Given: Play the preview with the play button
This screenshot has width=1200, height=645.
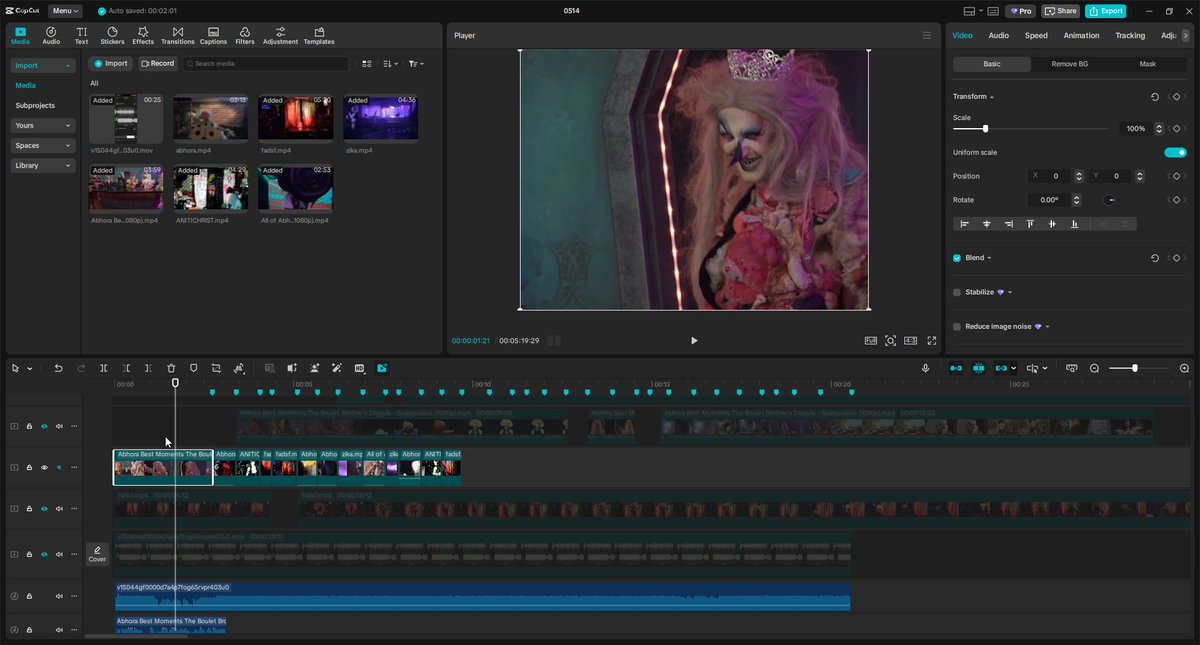Looking at the screenshot, I should point(694,340).
